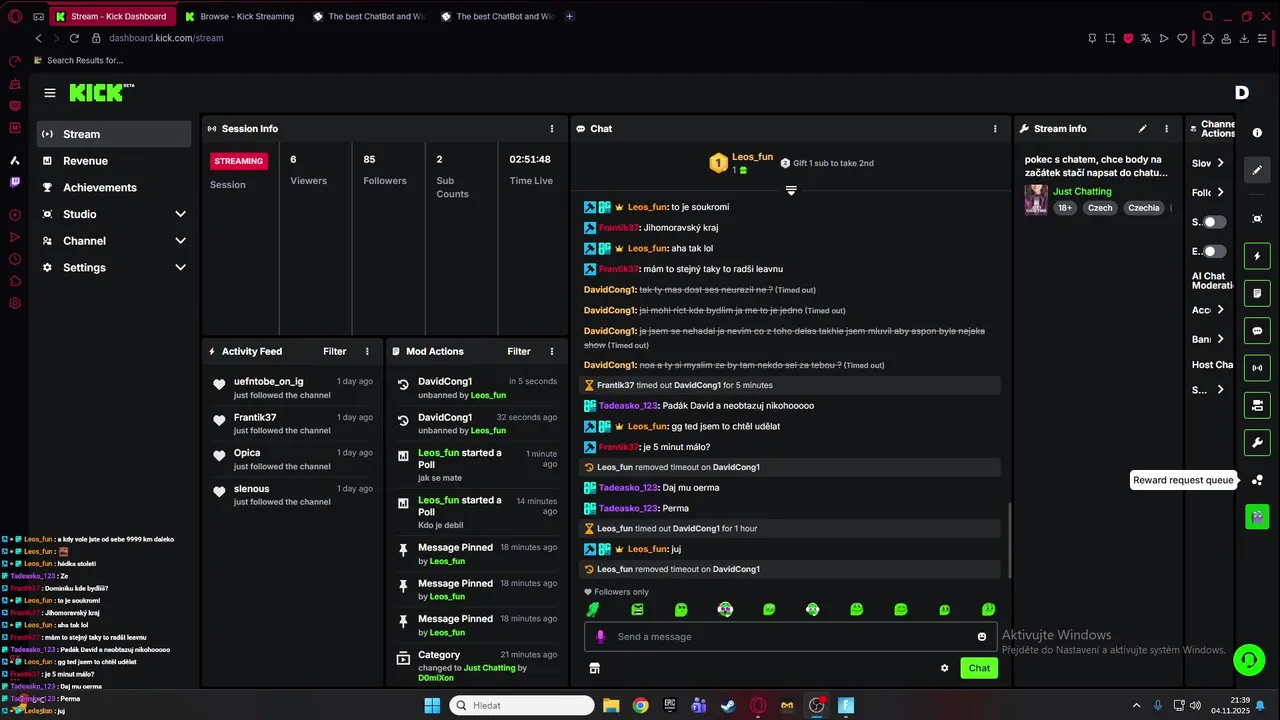
Task: Open the Chat panel's three-dot menu
Action: pyautogui.click(x=995, y=129)
